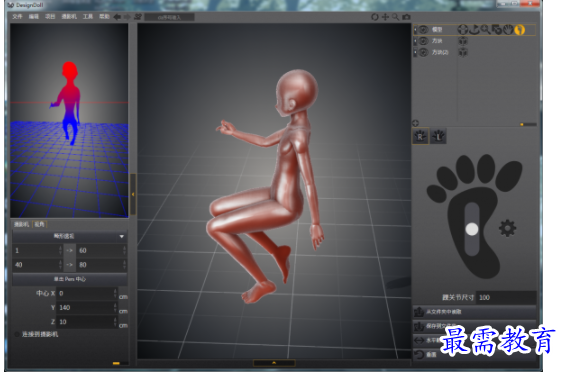
Task: Click the undo back arrow in toolbar
Action: coord(117,17)
